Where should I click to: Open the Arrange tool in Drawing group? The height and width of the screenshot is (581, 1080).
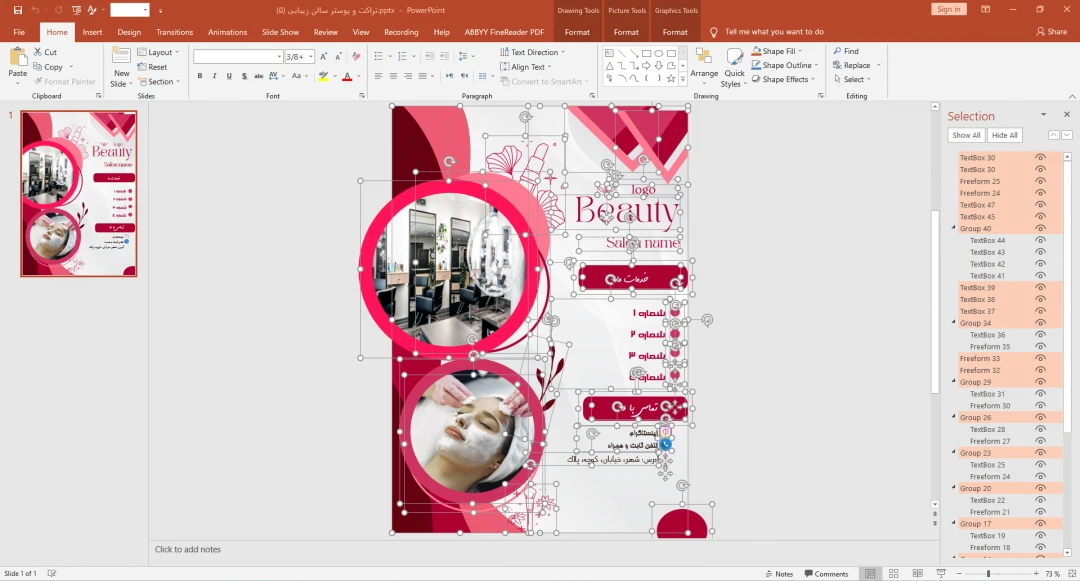pos(704,62)
